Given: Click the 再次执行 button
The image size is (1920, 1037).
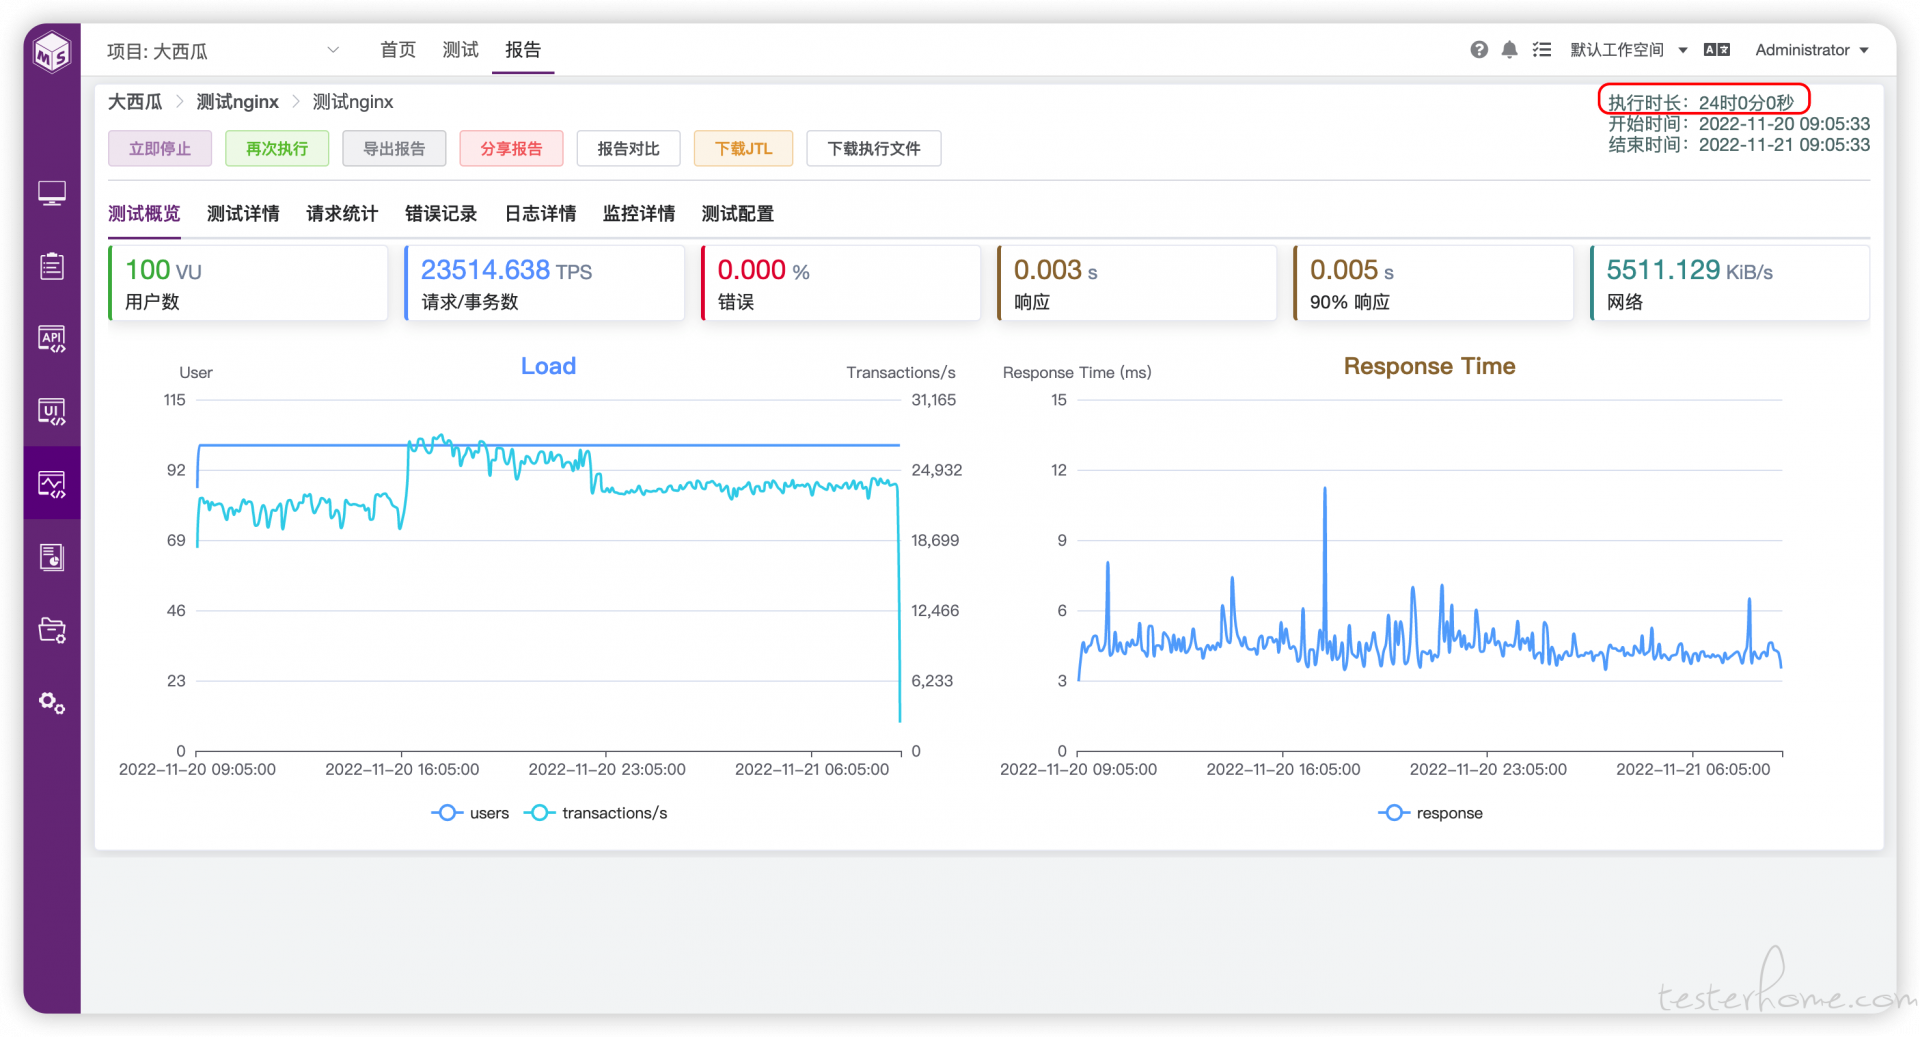Looking at the screenshot, I should coord(277,148).
